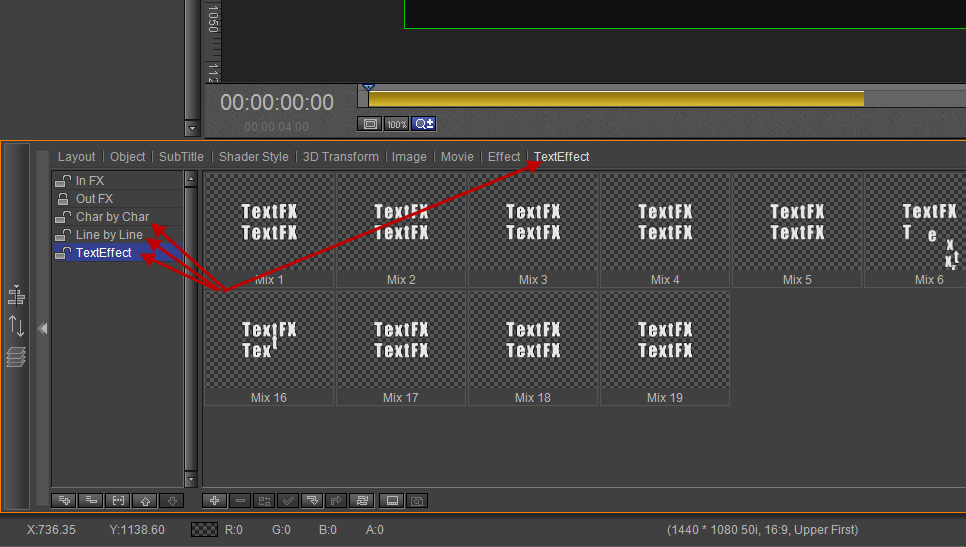Switch to the Shader Style tab
Viewport: 966px width, 547px height.
pyautogui.click(x=254, y=157)
